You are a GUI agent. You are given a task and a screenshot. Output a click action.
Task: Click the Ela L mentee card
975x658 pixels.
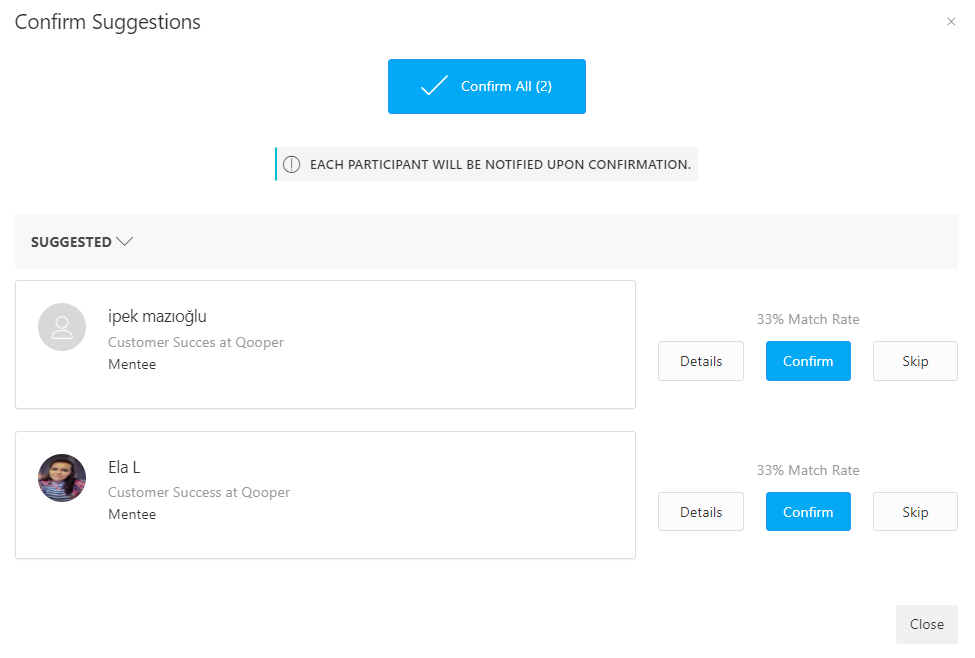click(325, 495)
